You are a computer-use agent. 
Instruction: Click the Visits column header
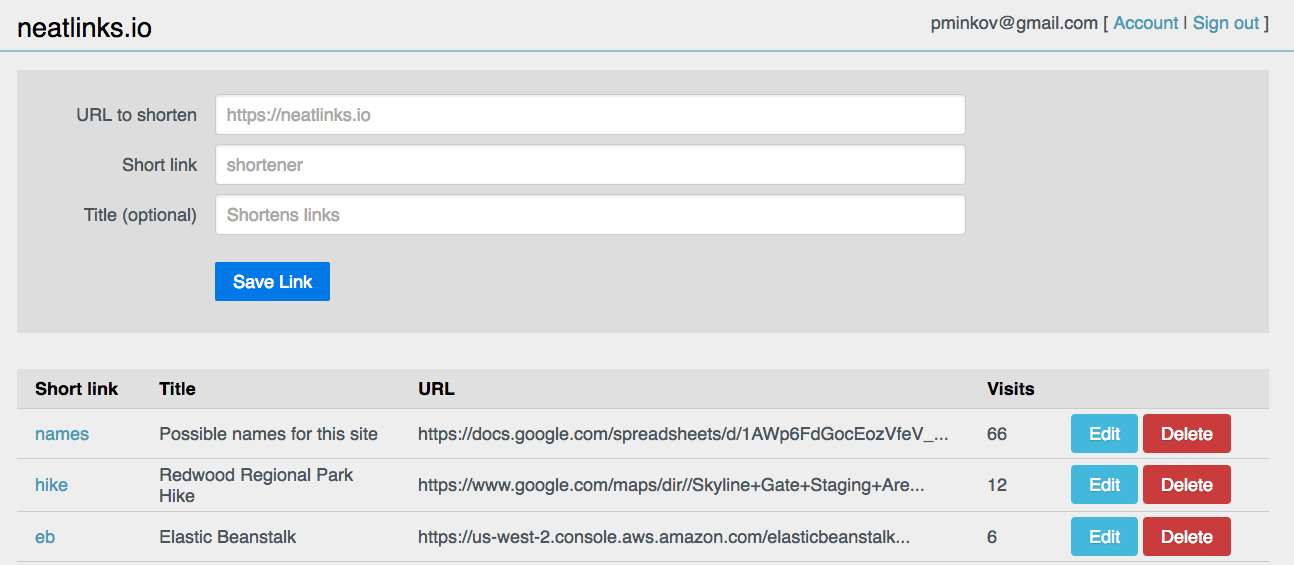[1010, 389]
